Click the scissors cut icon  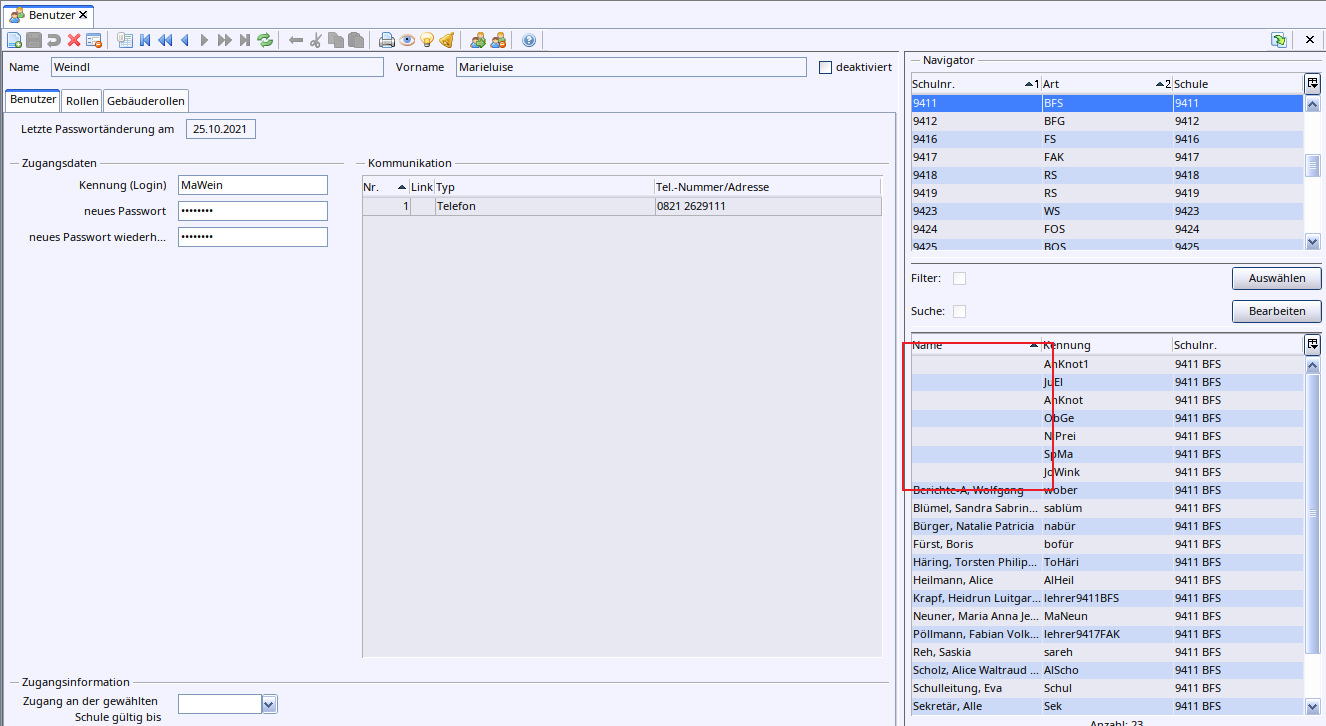click(x=316, y=40)
